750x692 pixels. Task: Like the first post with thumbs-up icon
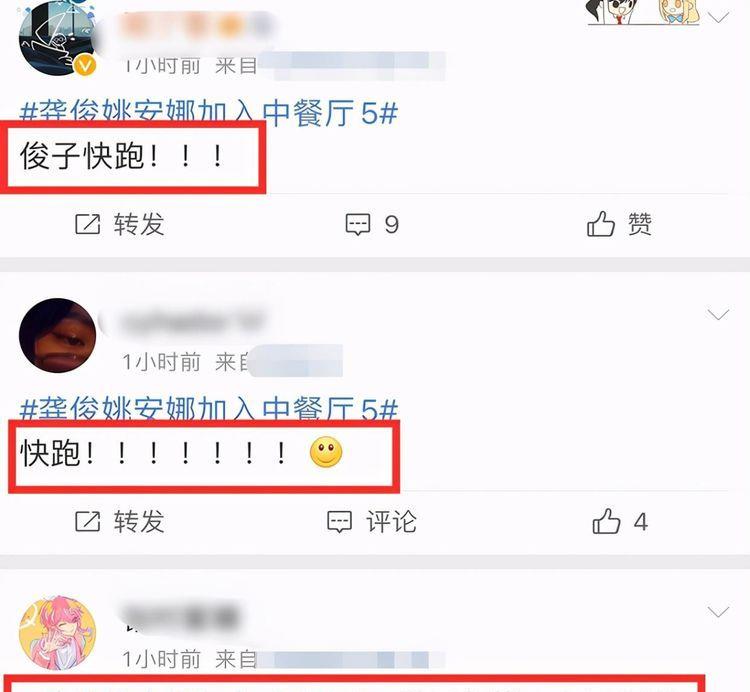tap(600, 224)
